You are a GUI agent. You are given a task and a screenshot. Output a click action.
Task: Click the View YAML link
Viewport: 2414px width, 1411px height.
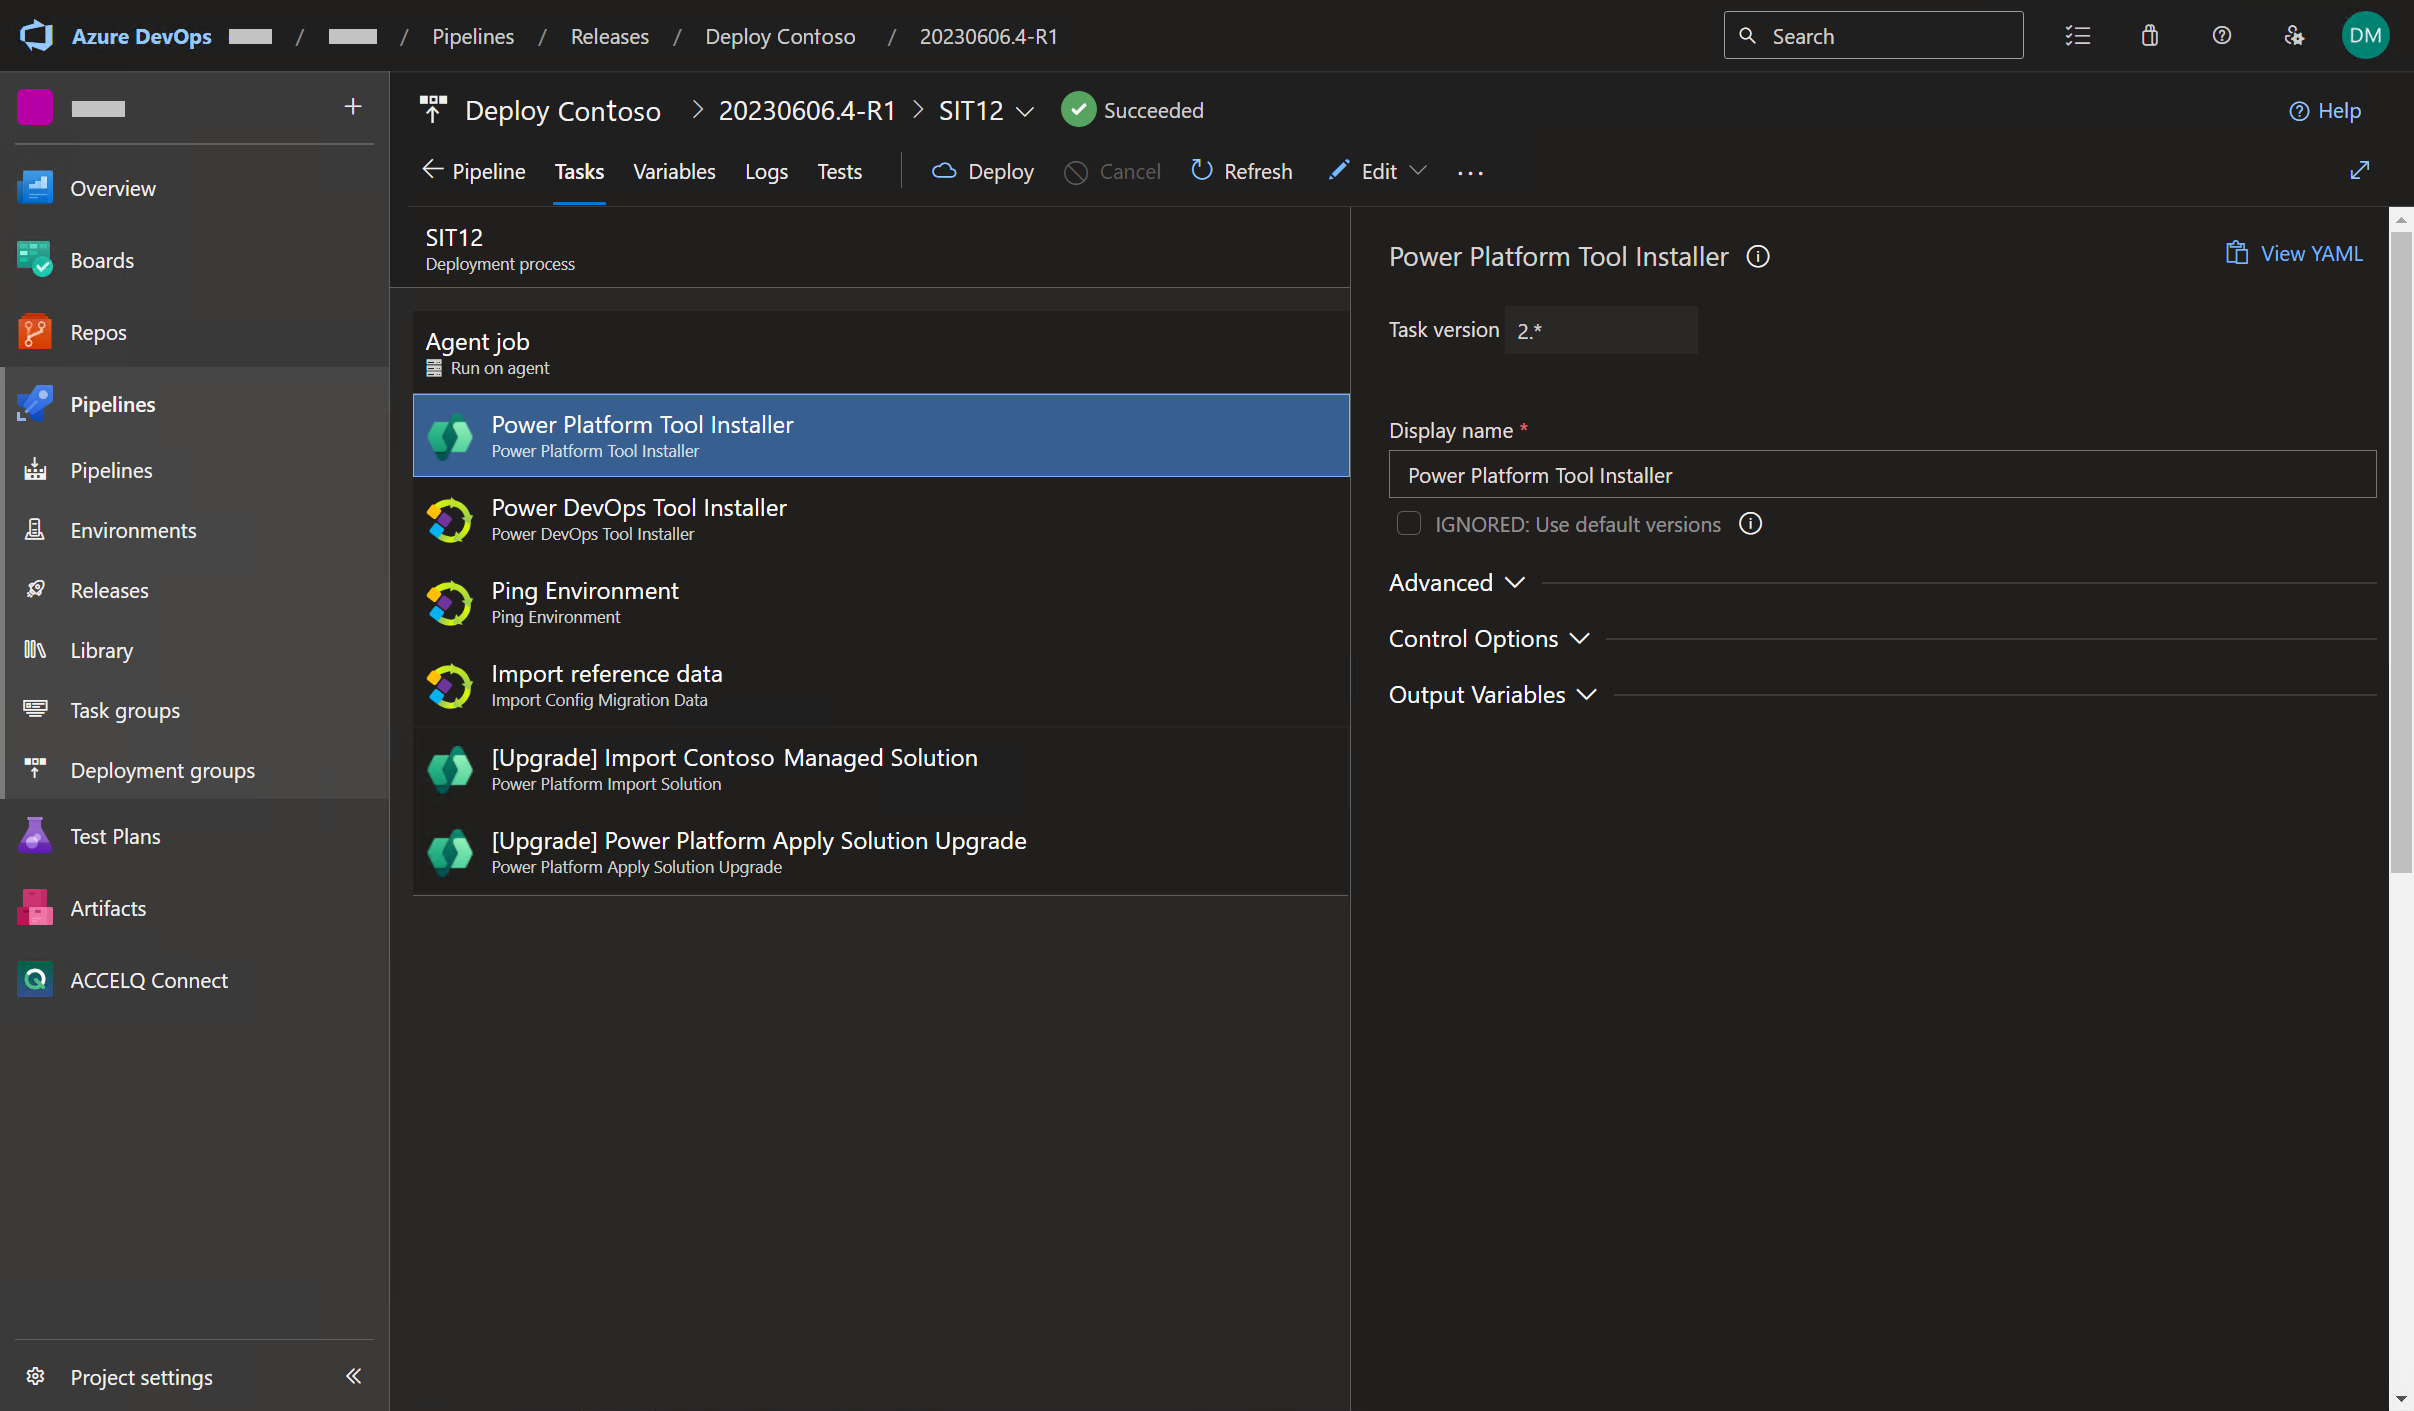2294,254
